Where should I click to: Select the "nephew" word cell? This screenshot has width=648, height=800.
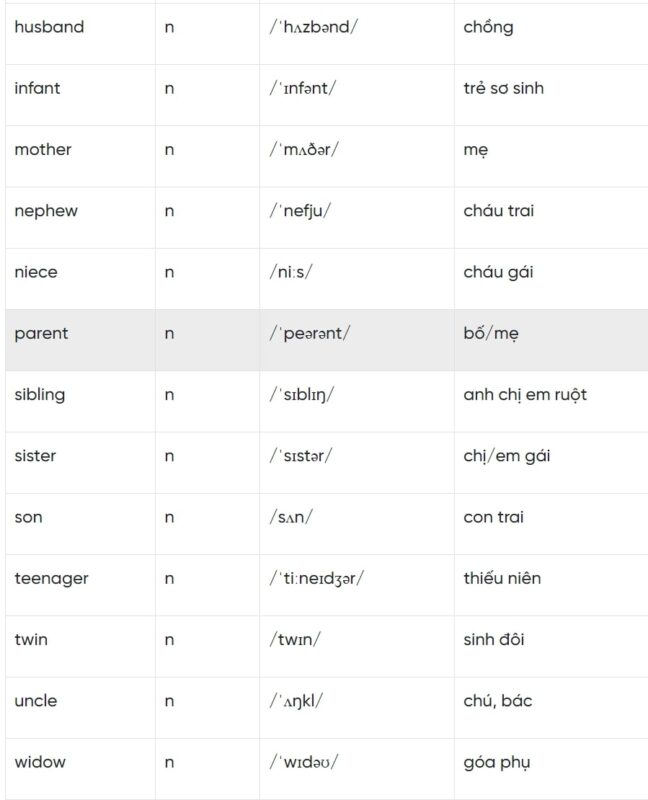point(46,211)
